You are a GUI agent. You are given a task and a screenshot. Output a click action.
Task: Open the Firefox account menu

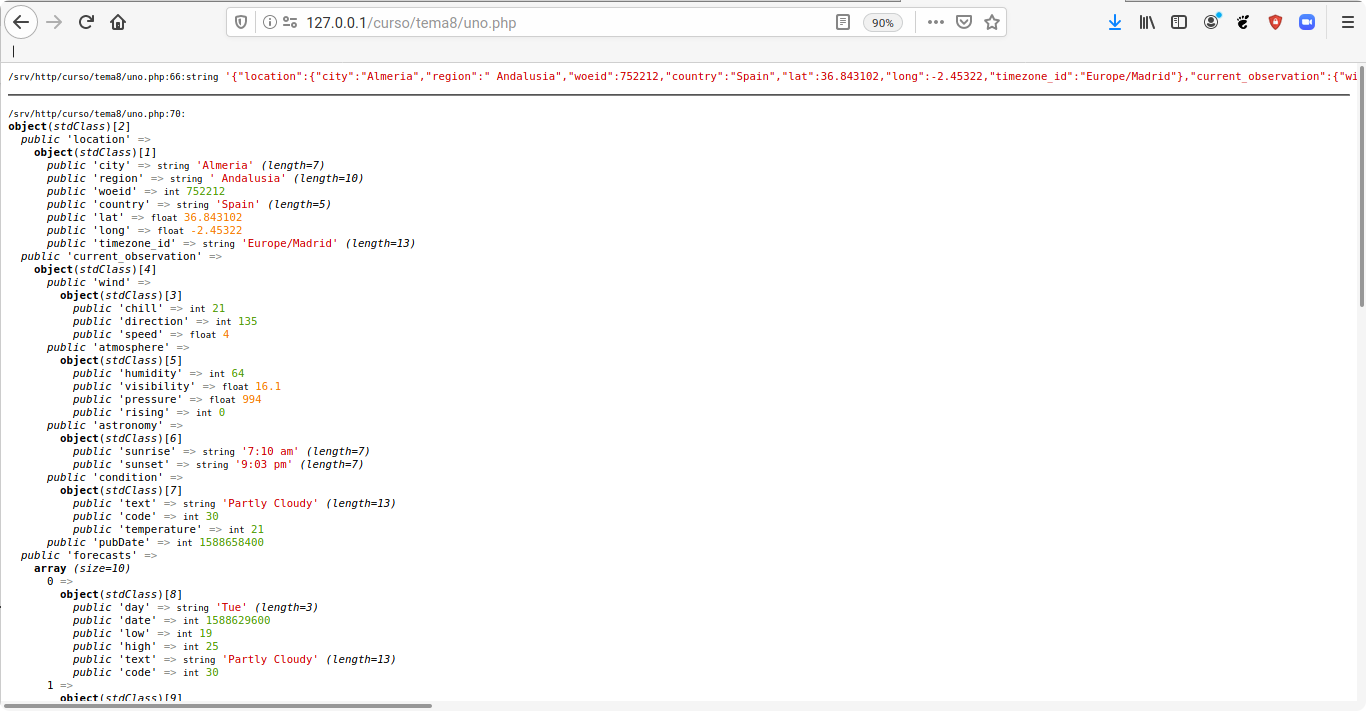click(1211, 22)
